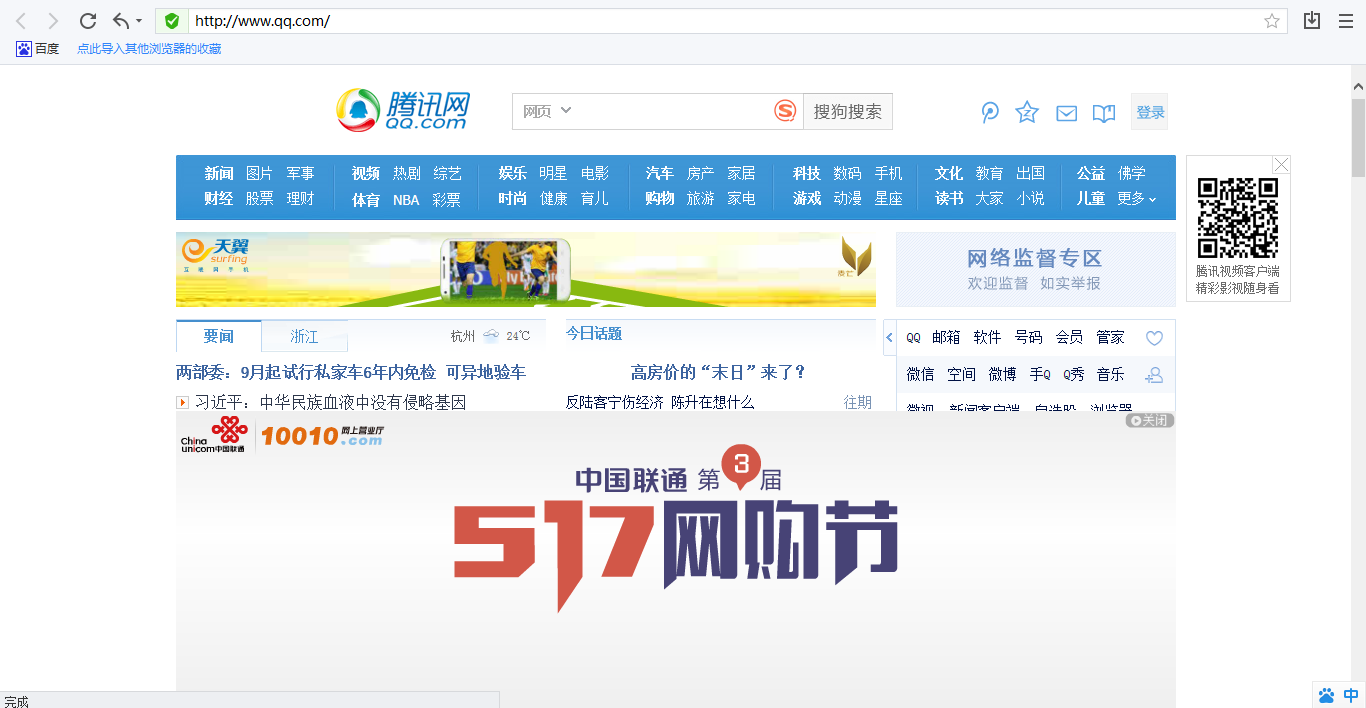Image resolution: width=1366 pixels, height=708 pixels.
Task: Toggle 中 input method indicator
Action: [x=1351, y=695]
